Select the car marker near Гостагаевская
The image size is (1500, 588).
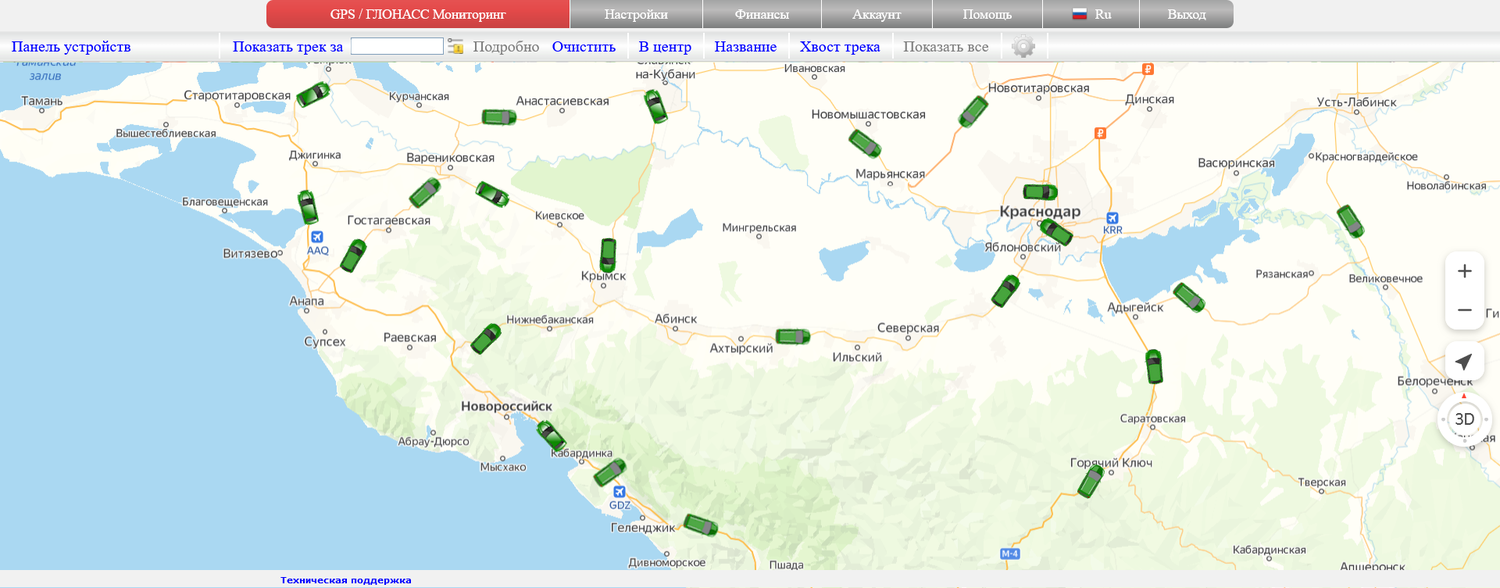point(353,255)
